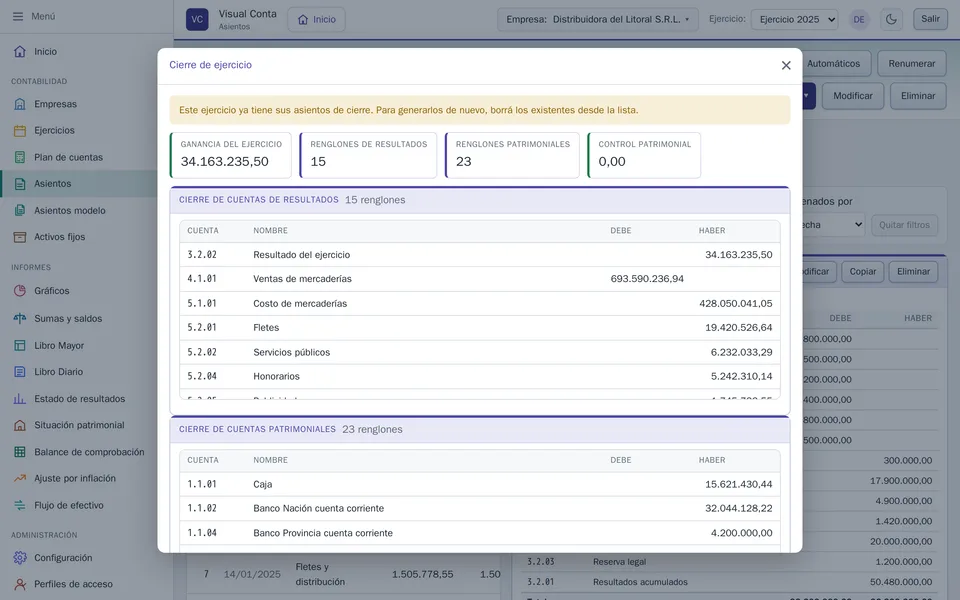Click the Empresas building icon
The height and width of the screenshot is (600, 960).
tap(20, 104)
